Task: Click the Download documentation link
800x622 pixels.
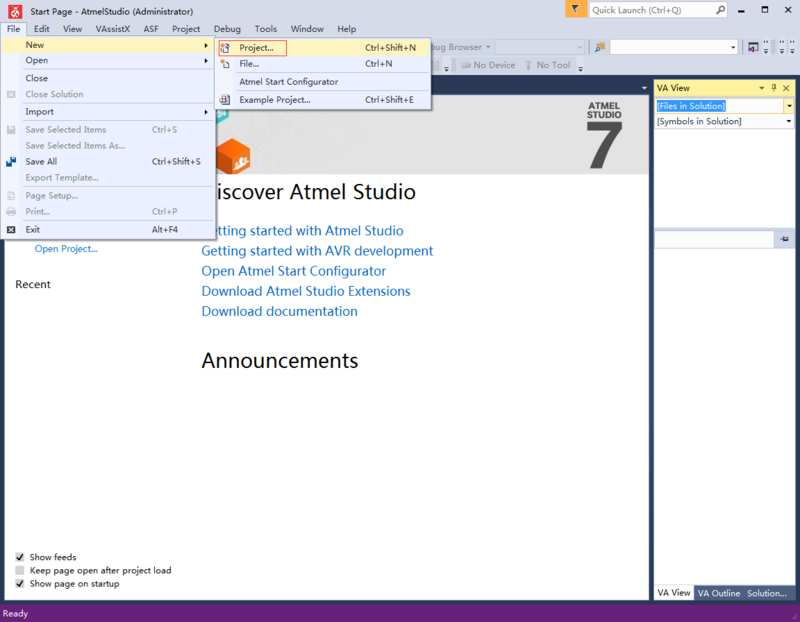Action: [279, 311]
